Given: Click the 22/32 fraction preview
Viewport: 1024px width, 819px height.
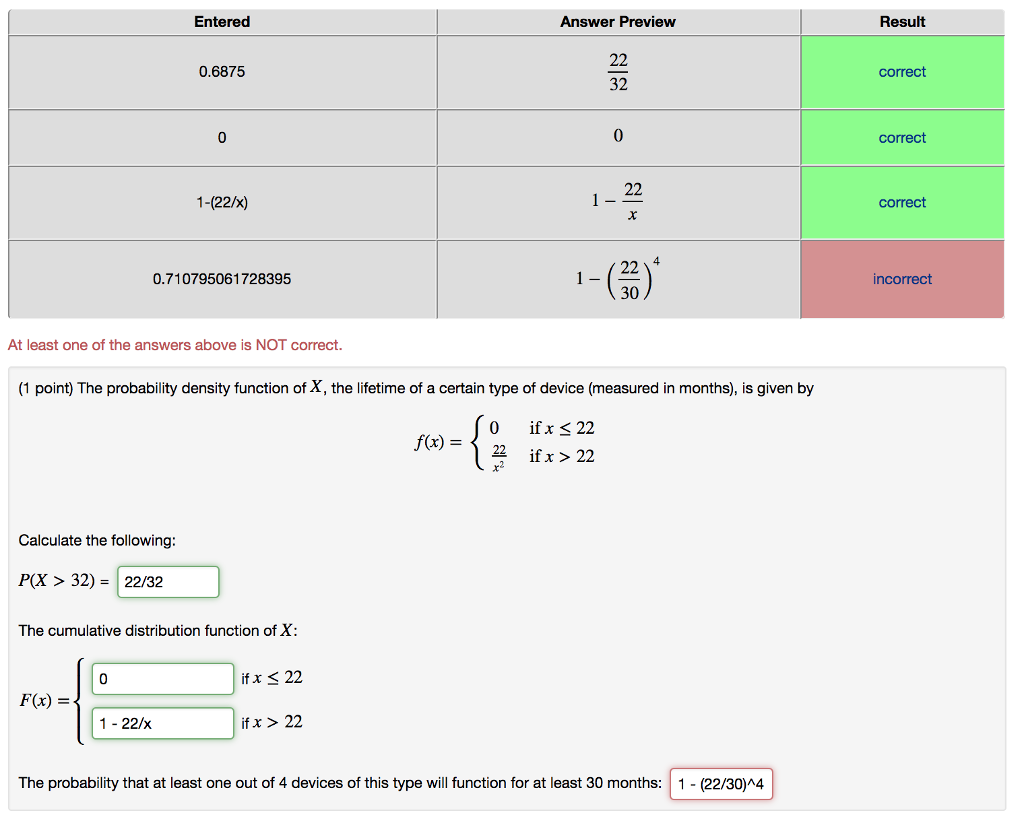Looking at the screenshot, I should point(617,71).
